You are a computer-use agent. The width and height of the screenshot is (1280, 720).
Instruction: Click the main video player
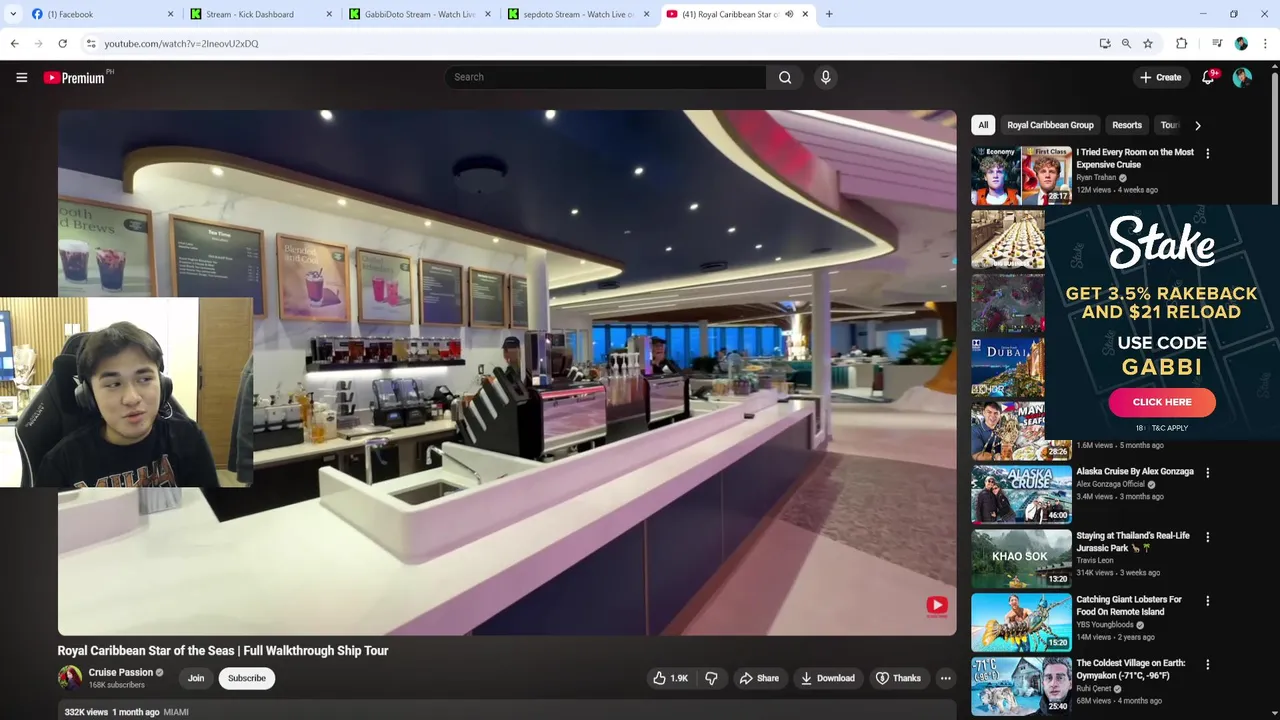pyautogui.click(x=507, y=372)
